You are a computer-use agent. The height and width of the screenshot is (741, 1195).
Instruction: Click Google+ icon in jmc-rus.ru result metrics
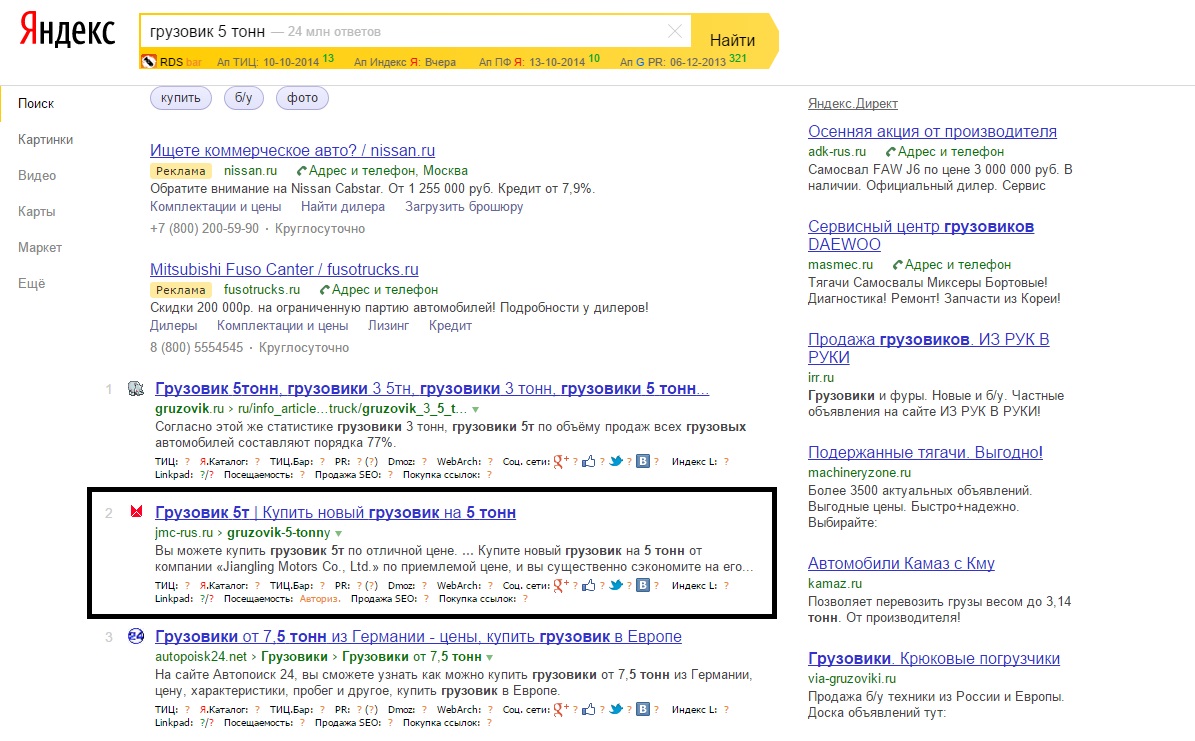(x=561, y=585)
